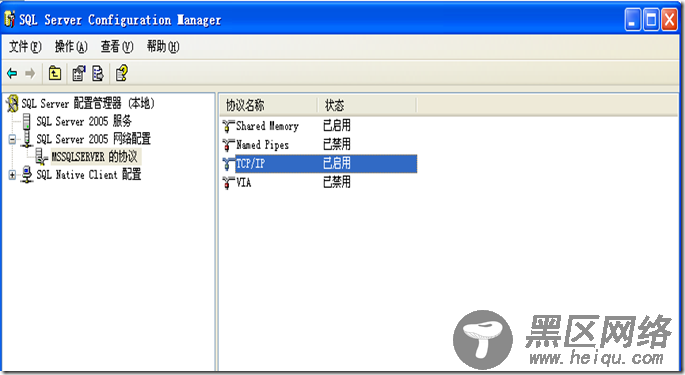685x375 pixels.
Task: Open the 查看(V) menu
Action: click(x=117, y=46)
